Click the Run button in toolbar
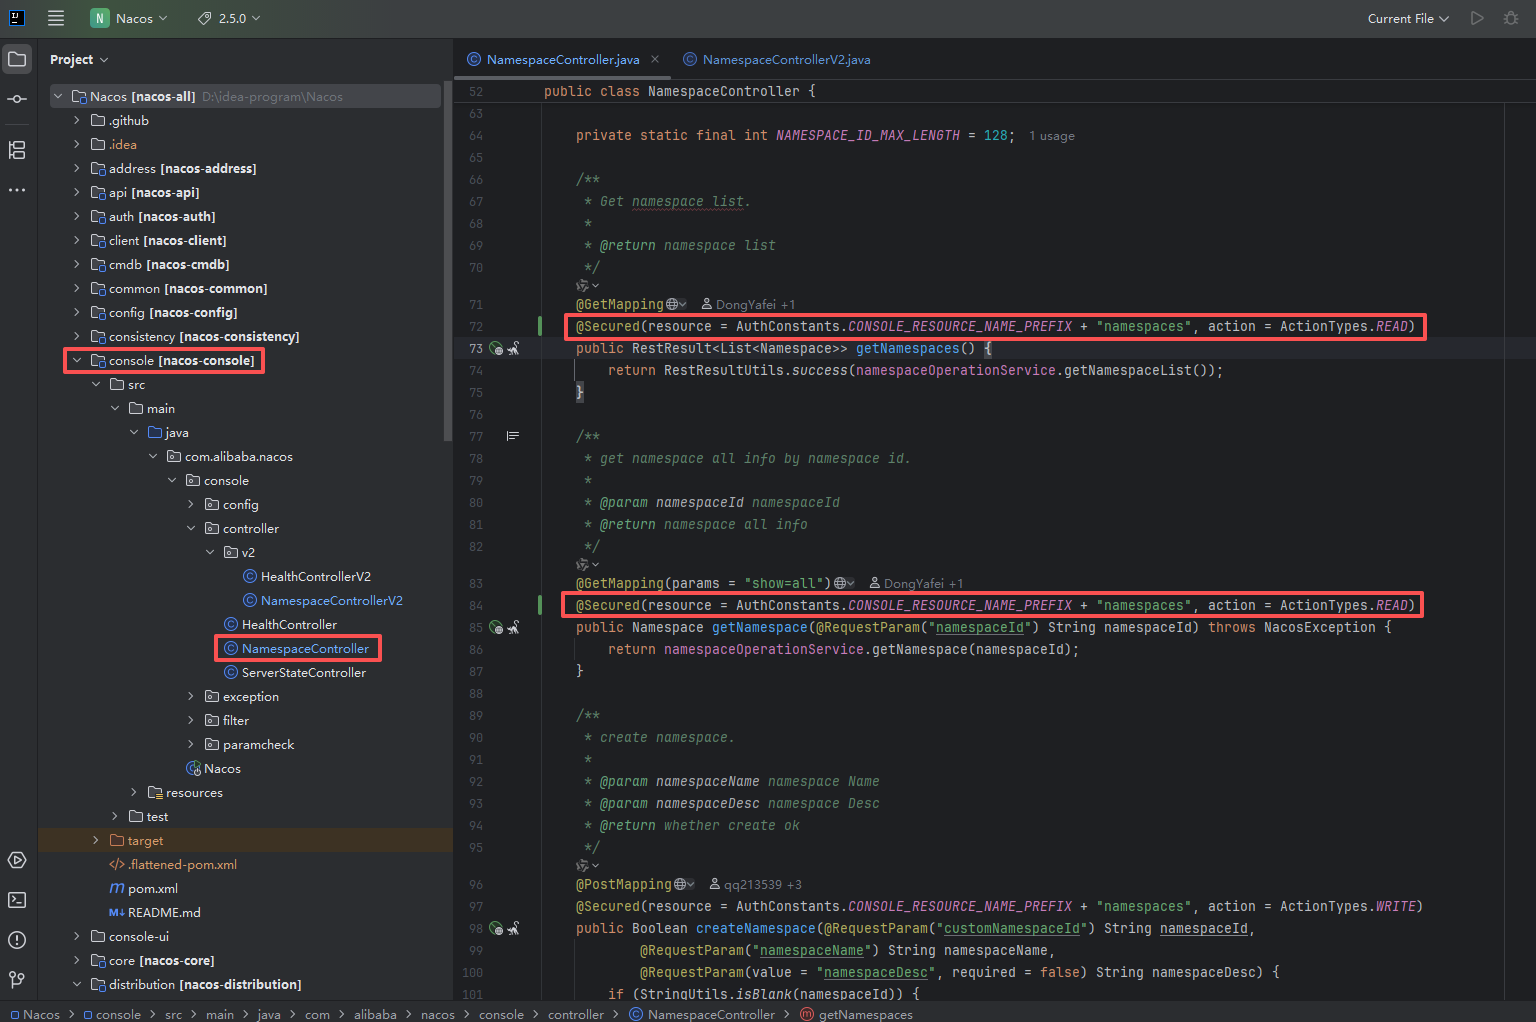Viewport: 1536px width, 1022px height. pos(1477,18)
